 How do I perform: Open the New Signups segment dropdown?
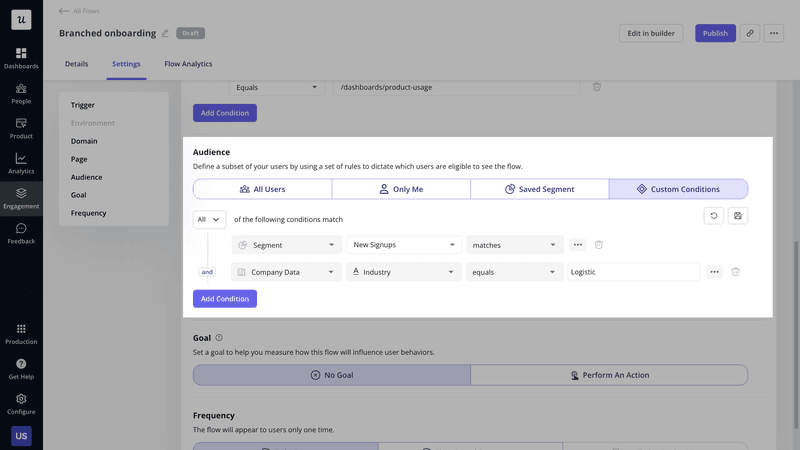point(403,245)
